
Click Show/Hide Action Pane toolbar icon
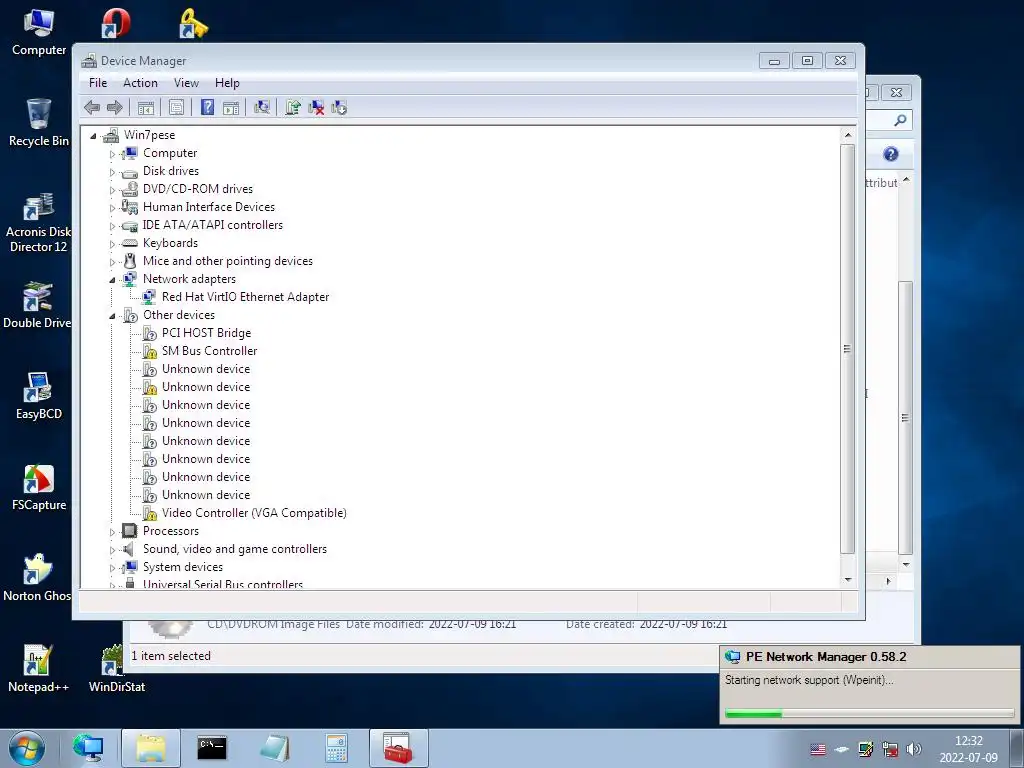pos(231,107)
